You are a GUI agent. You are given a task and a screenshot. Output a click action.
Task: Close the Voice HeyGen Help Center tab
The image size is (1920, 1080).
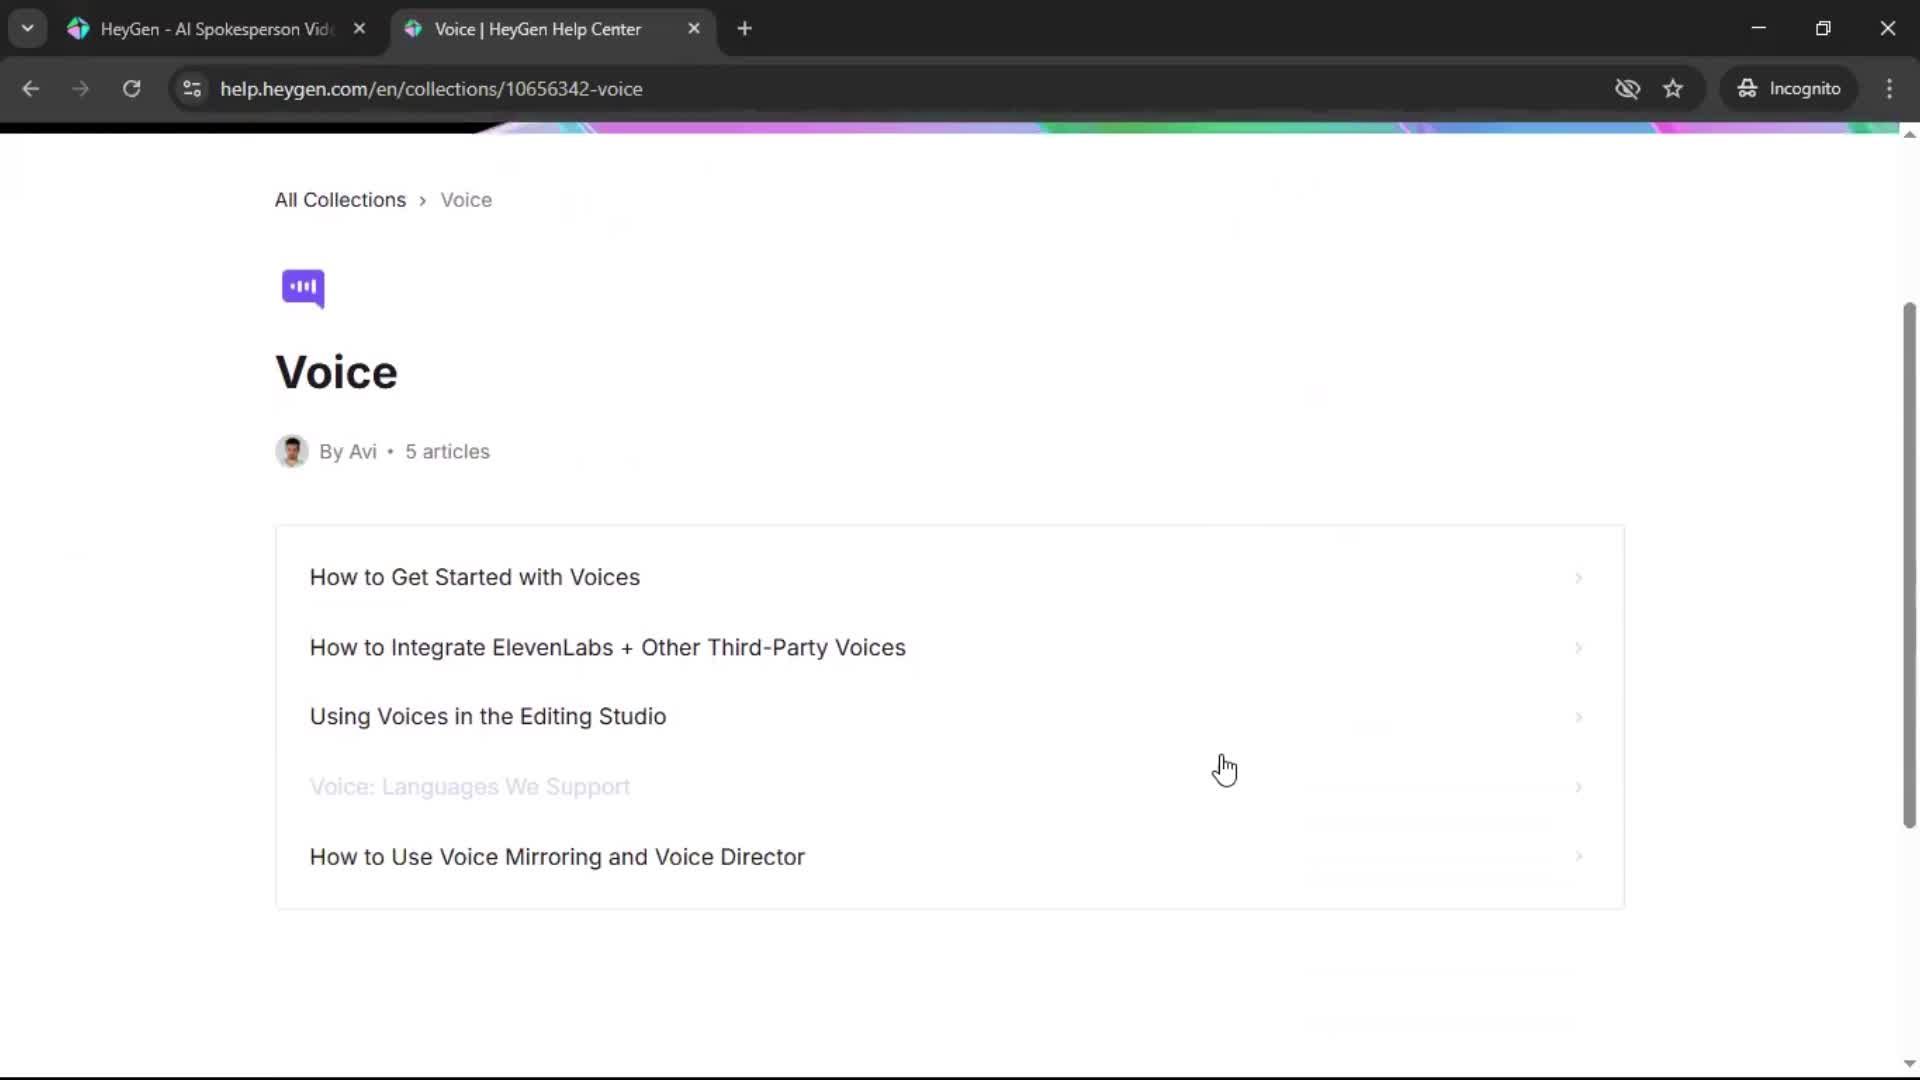[694, 29]
